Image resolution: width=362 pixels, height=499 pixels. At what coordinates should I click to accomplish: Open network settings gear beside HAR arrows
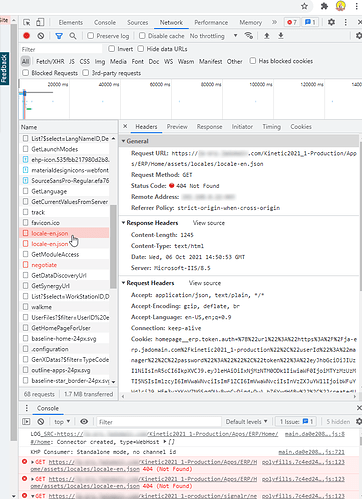pos(359,36)
